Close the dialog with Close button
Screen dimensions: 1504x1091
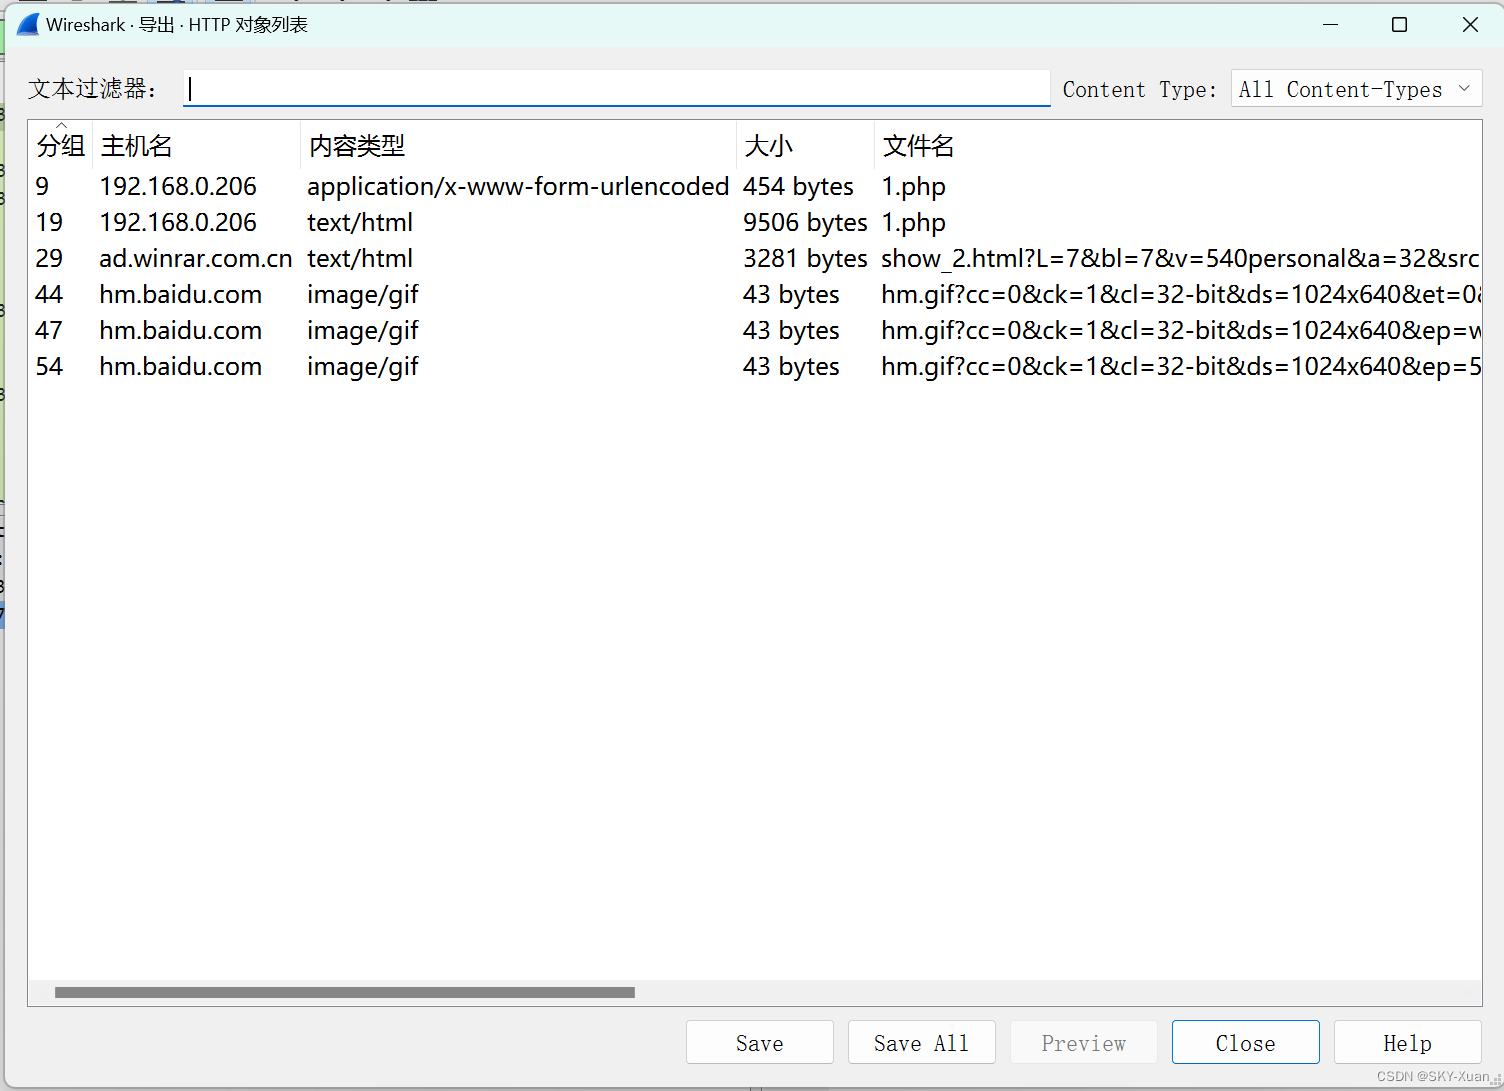[1246, 1042]
